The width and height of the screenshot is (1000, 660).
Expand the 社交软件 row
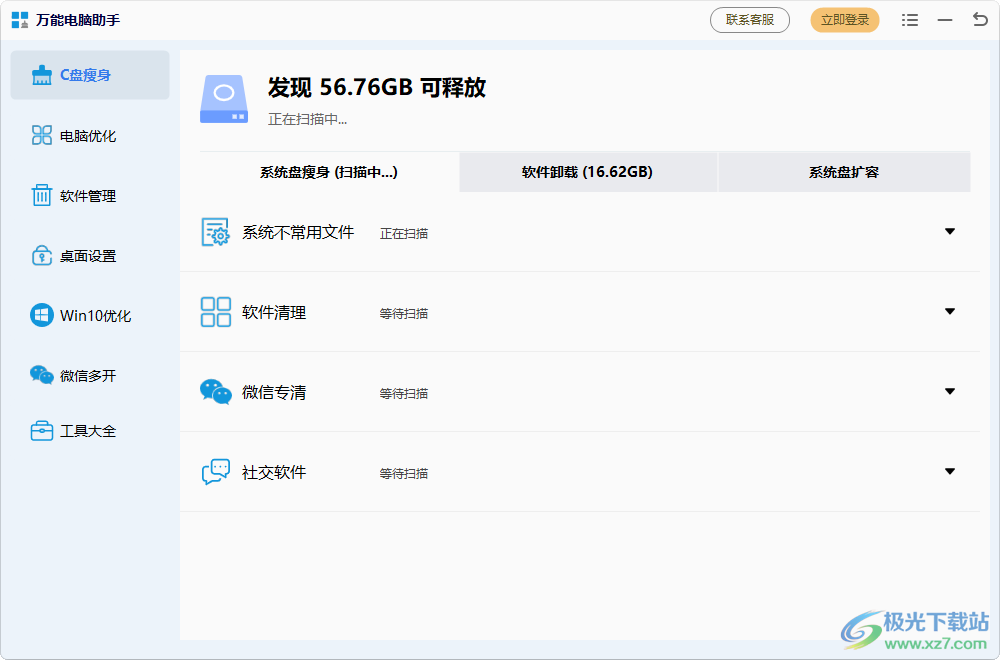(x=949, y=471)
